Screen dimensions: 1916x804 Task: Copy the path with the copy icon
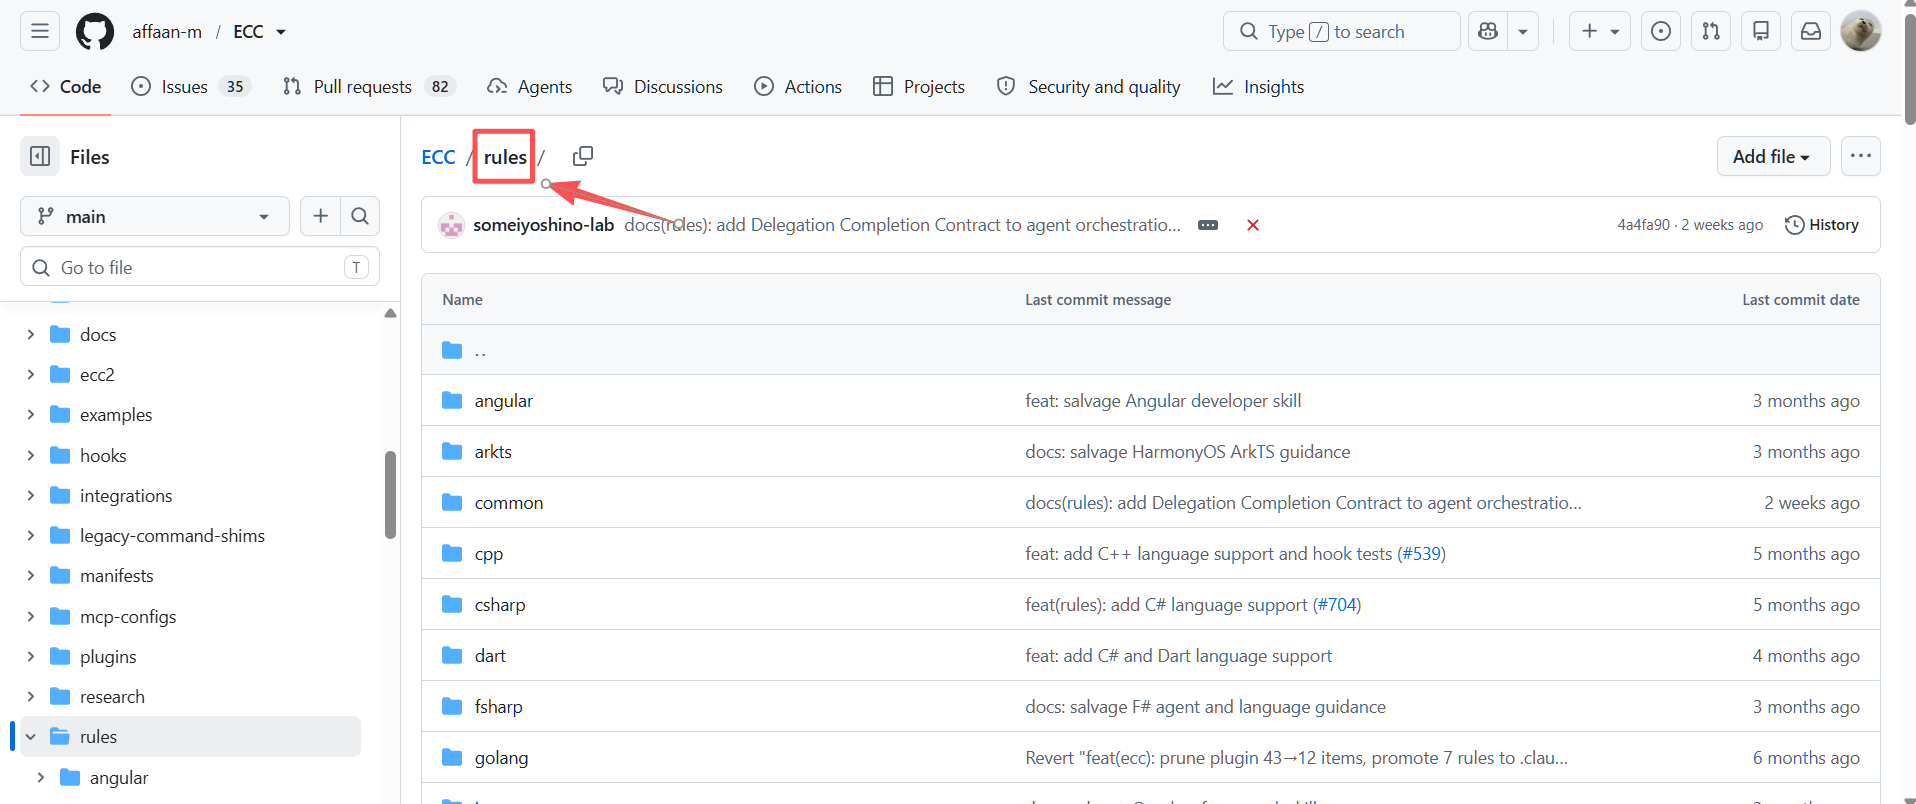pyautogui.click(x=583, y=156)
